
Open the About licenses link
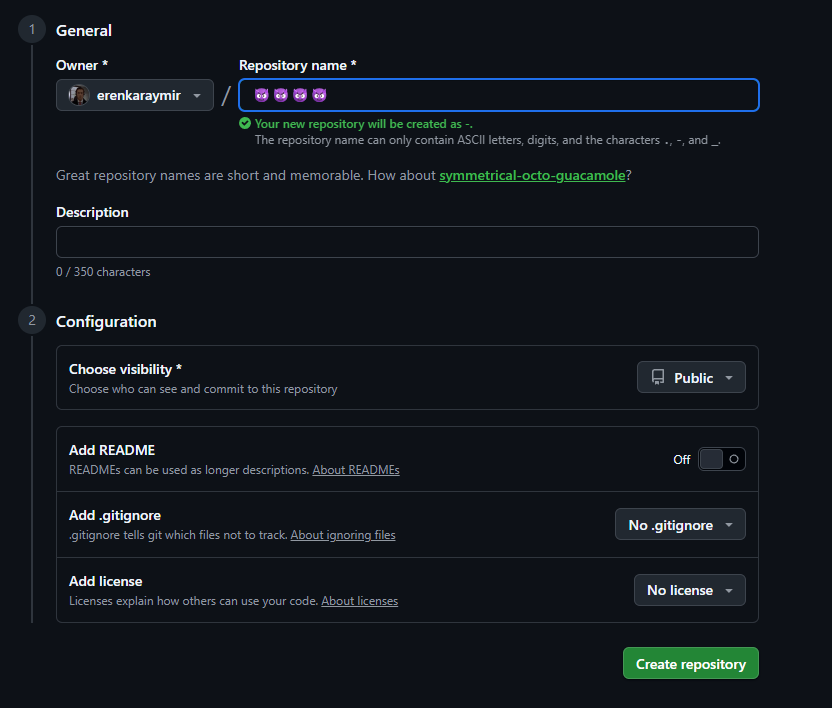coord(360,601)
